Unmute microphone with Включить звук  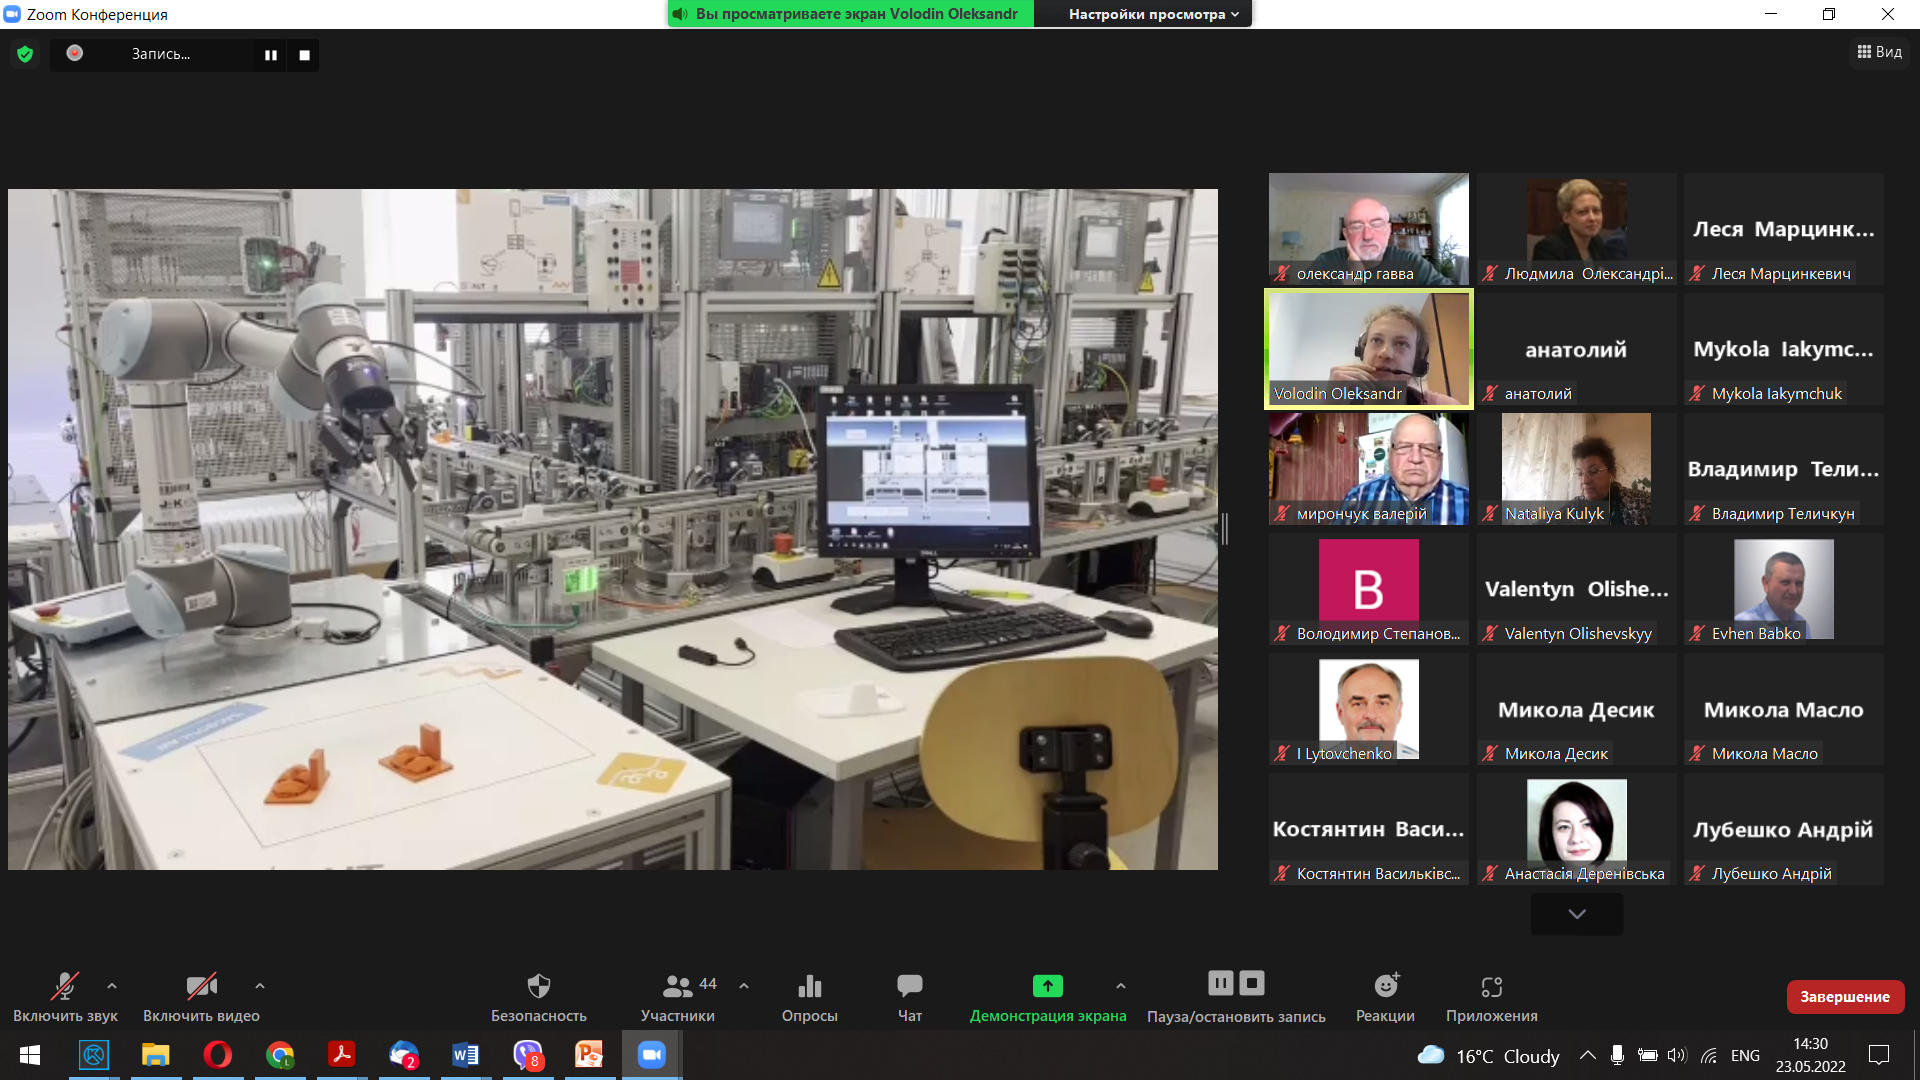(x=65, y=987)
